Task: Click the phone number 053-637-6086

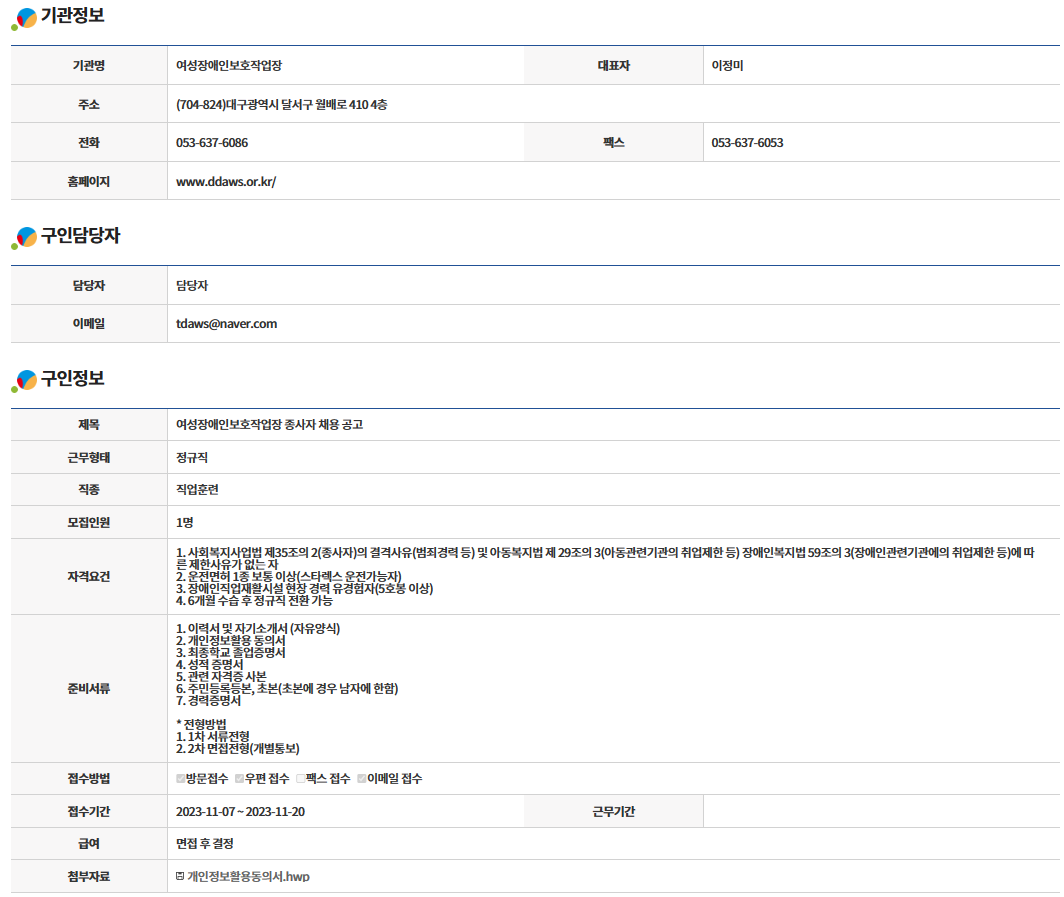Action: 212,143
